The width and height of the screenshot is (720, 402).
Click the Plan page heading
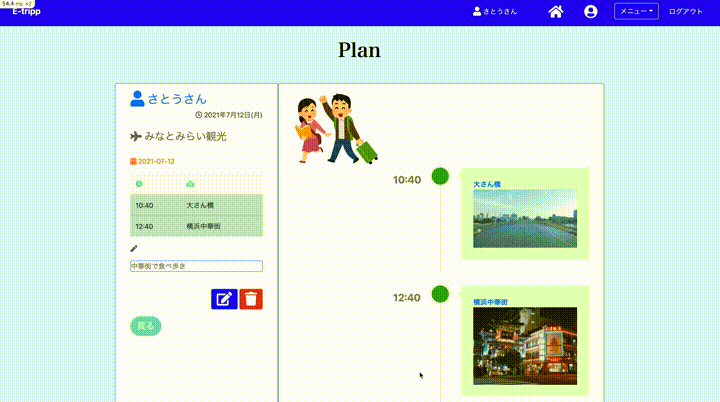pos(360,50)
